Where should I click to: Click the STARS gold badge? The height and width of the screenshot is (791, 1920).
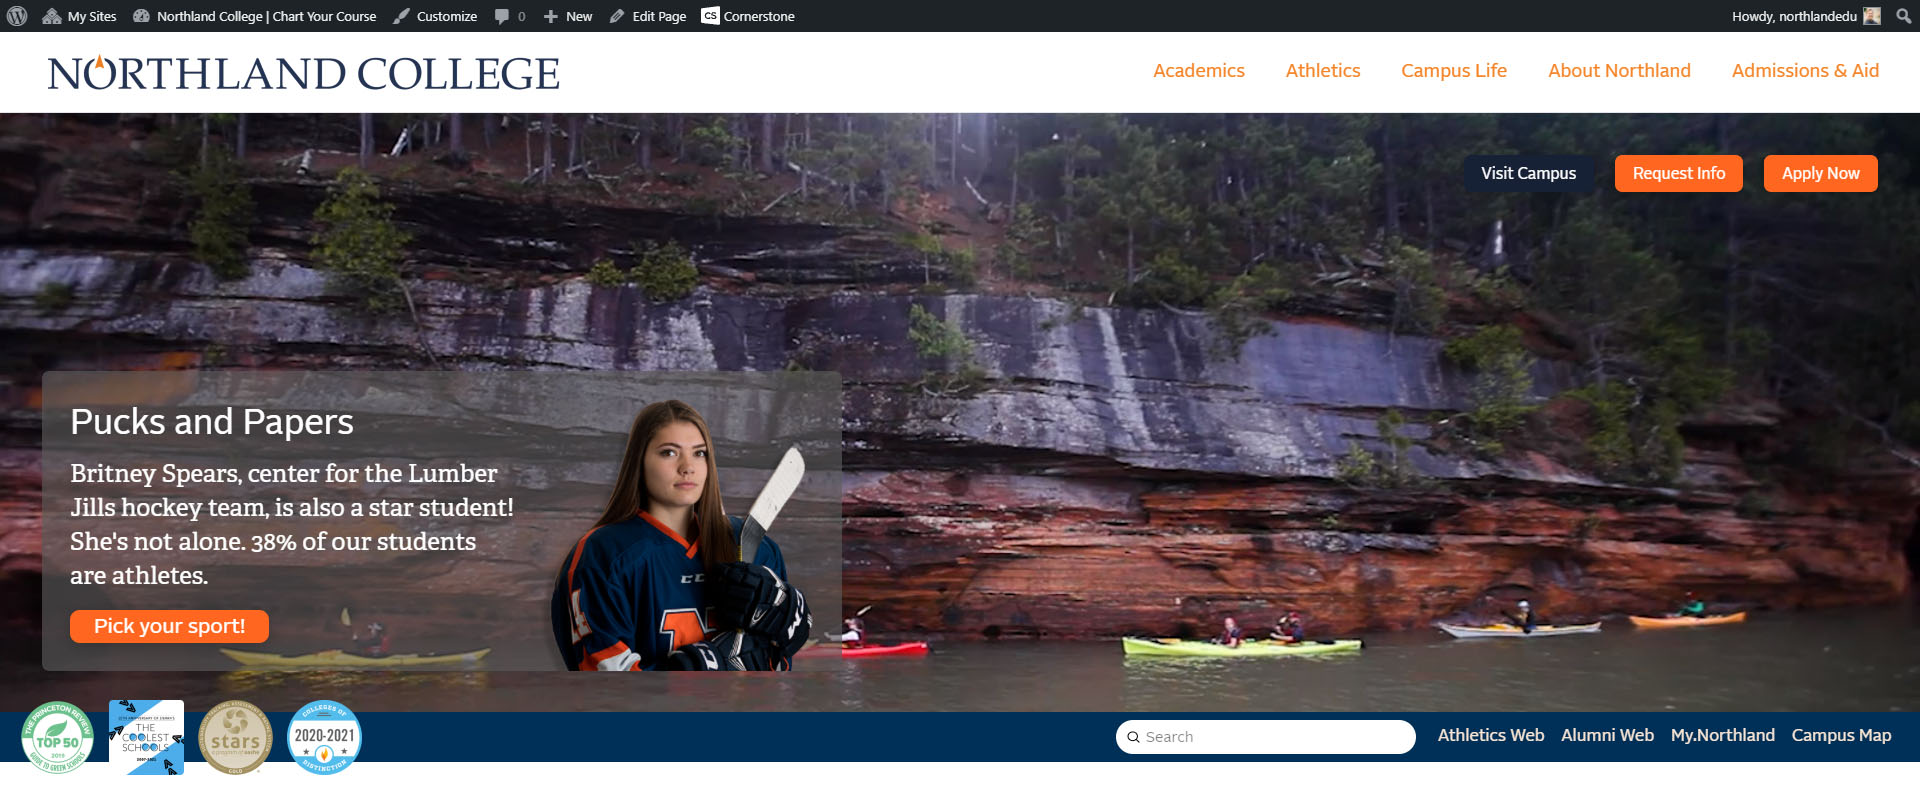pyautogui.click(x=235, y=738)
